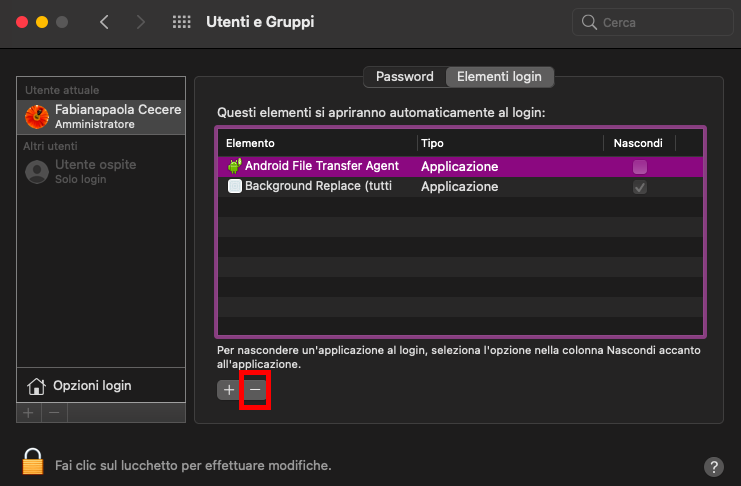Screen dimensions: 741x486
Task: Click the Tipo column header
Action: pyautogui.click(x=510, y=143)
